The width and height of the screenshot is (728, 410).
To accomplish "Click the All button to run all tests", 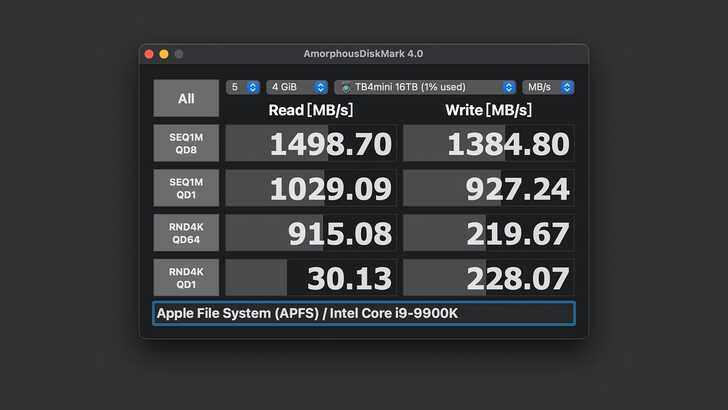I will [186, 98].
